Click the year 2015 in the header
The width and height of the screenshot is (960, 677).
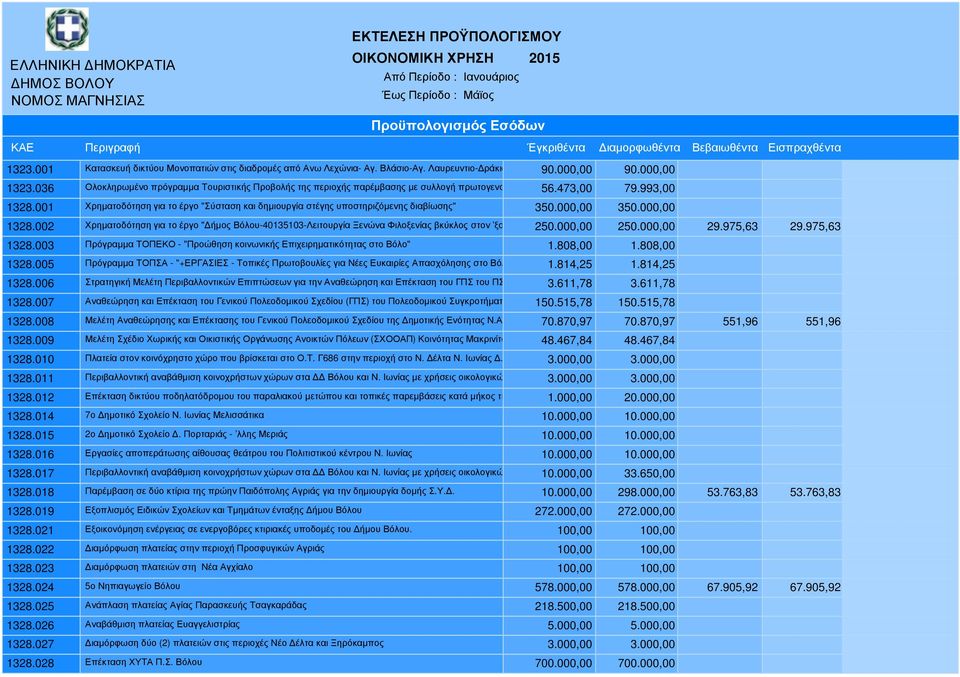544,58
